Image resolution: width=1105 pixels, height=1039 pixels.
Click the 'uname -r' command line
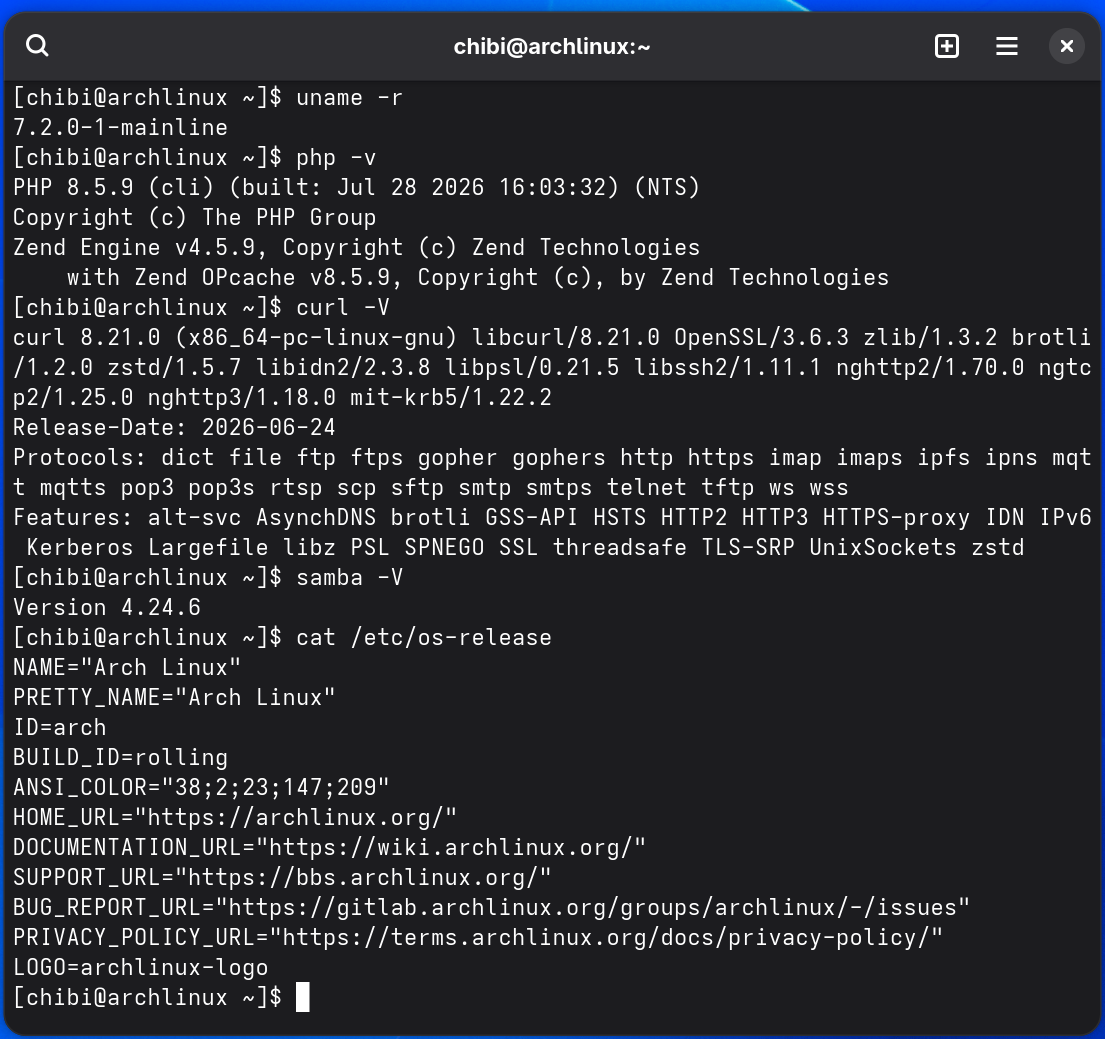[x=208, y=97]
